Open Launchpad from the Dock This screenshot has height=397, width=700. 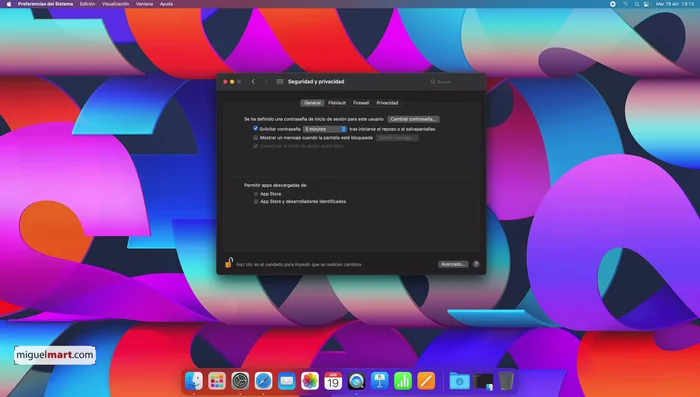point(217,381)
